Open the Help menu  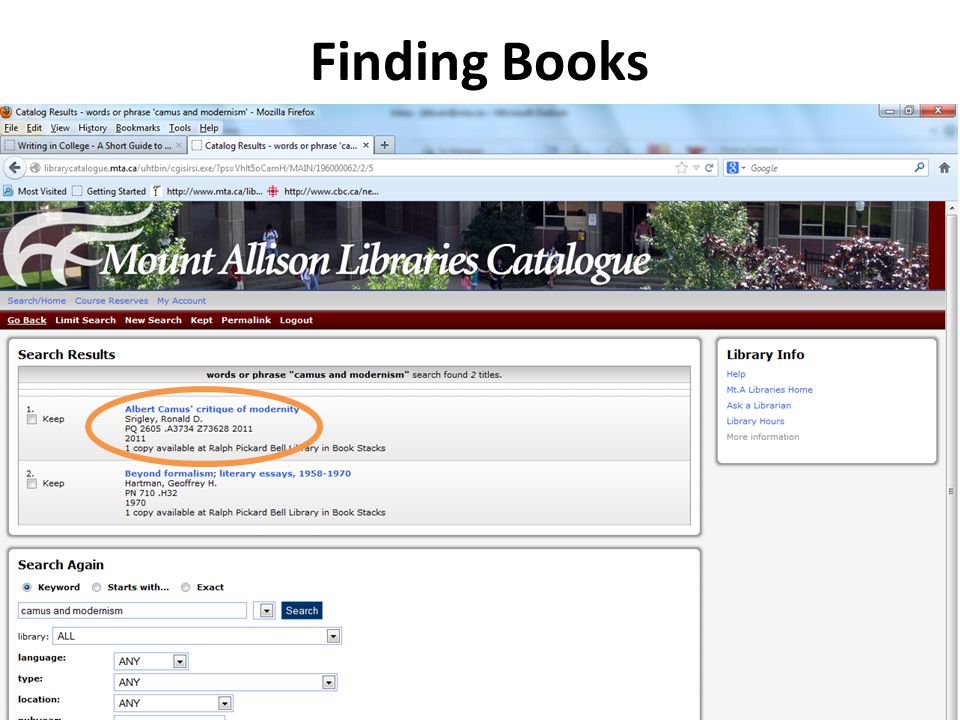209,128
